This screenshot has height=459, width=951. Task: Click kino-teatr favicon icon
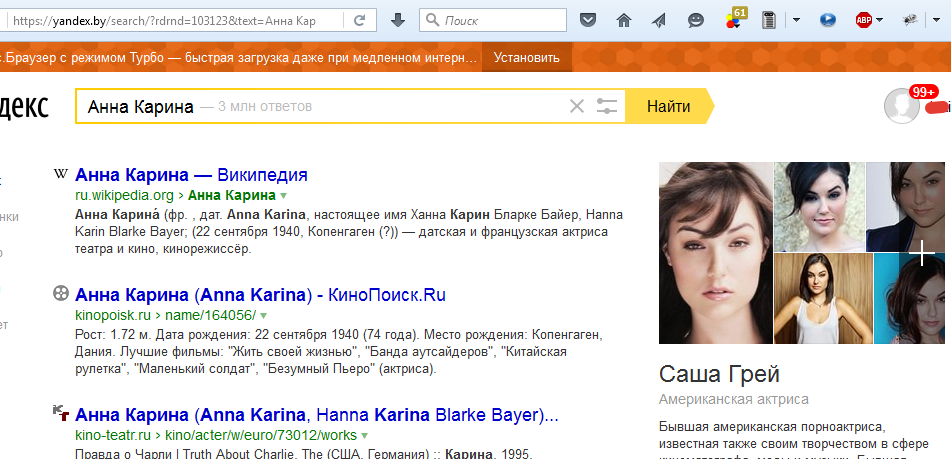(61, 413)
